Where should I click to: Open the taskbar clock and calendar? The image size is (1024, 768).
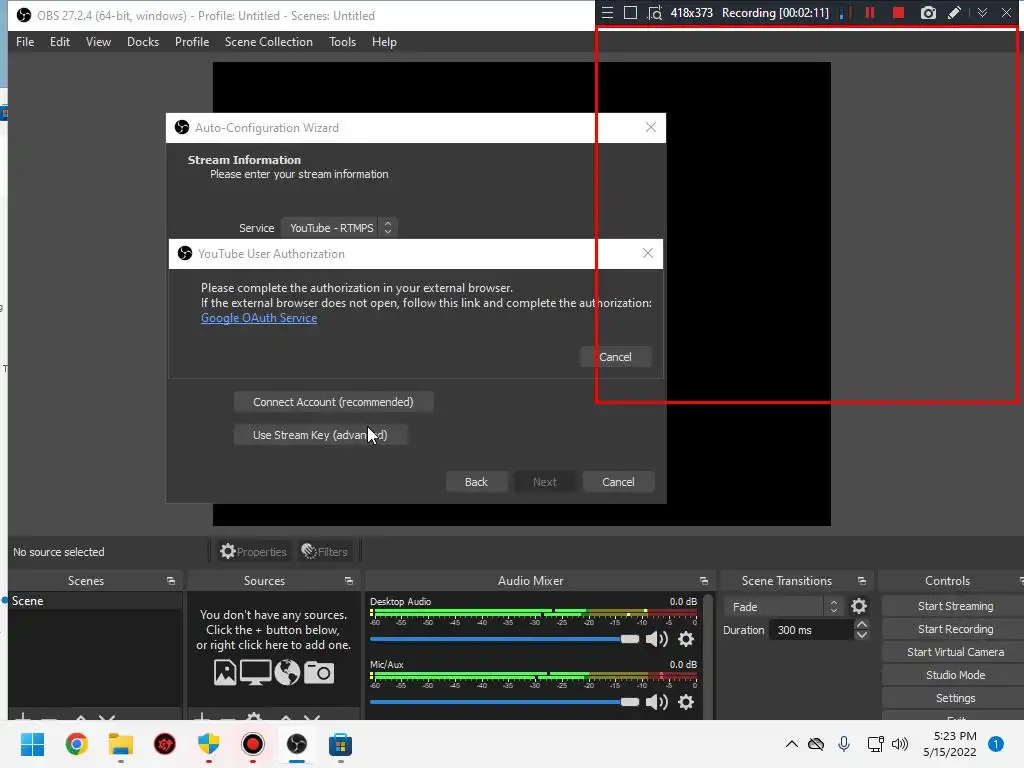click(950, 744)
